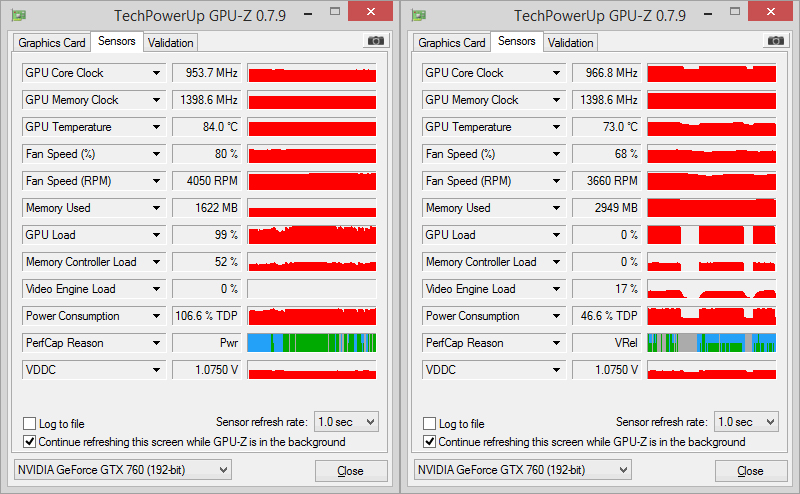
Task: Click the Pwr PerfCap reason value
Action: tap(206, 343)
